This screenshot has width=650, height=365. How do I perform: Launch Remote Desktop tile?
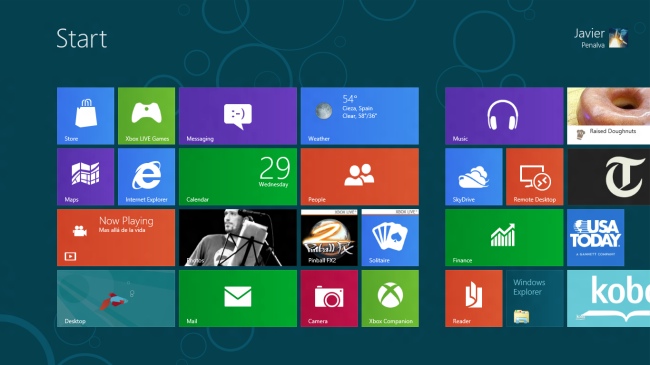(x=535, y=177)
